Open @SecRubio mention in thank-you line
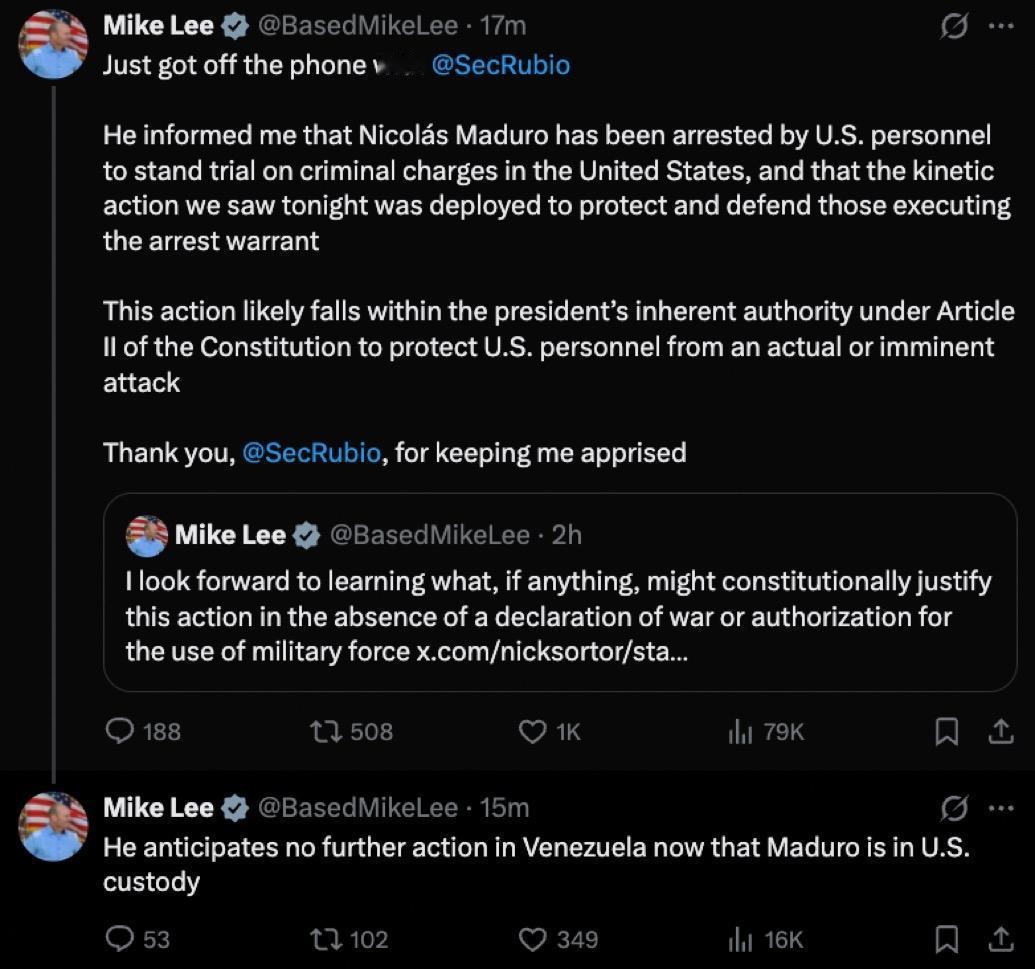The width and height of the screenshot is (1035, 969). click(x=311, y=453)
